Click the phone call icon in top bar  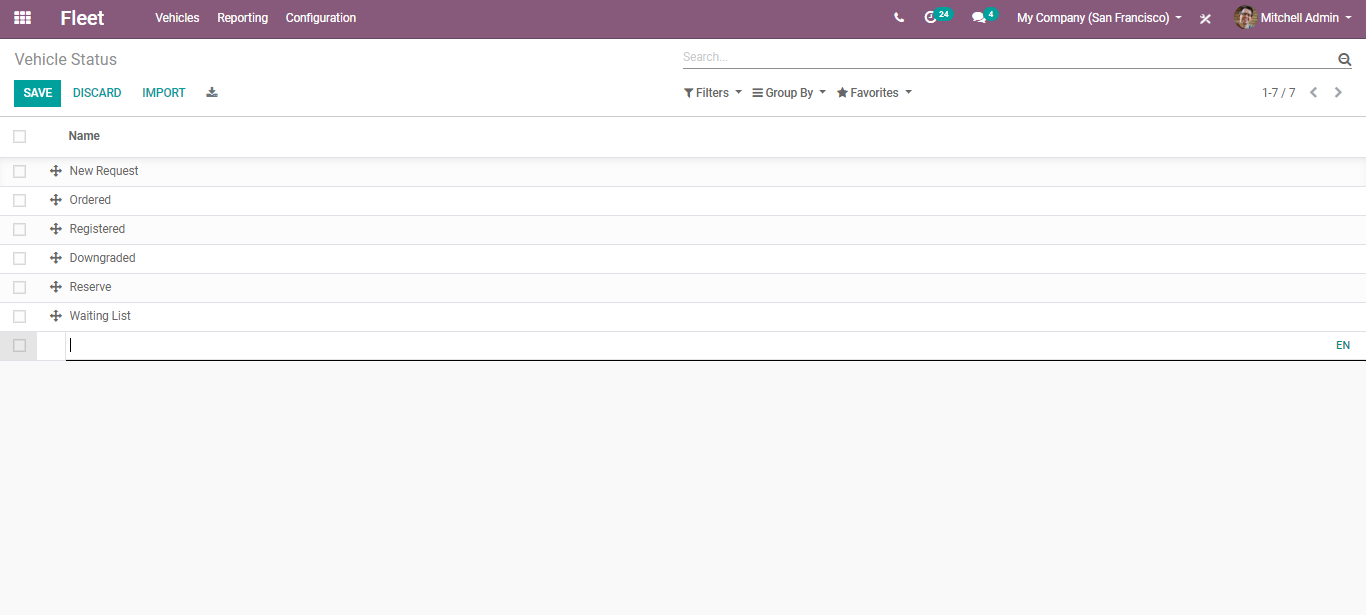click(899, 18)
